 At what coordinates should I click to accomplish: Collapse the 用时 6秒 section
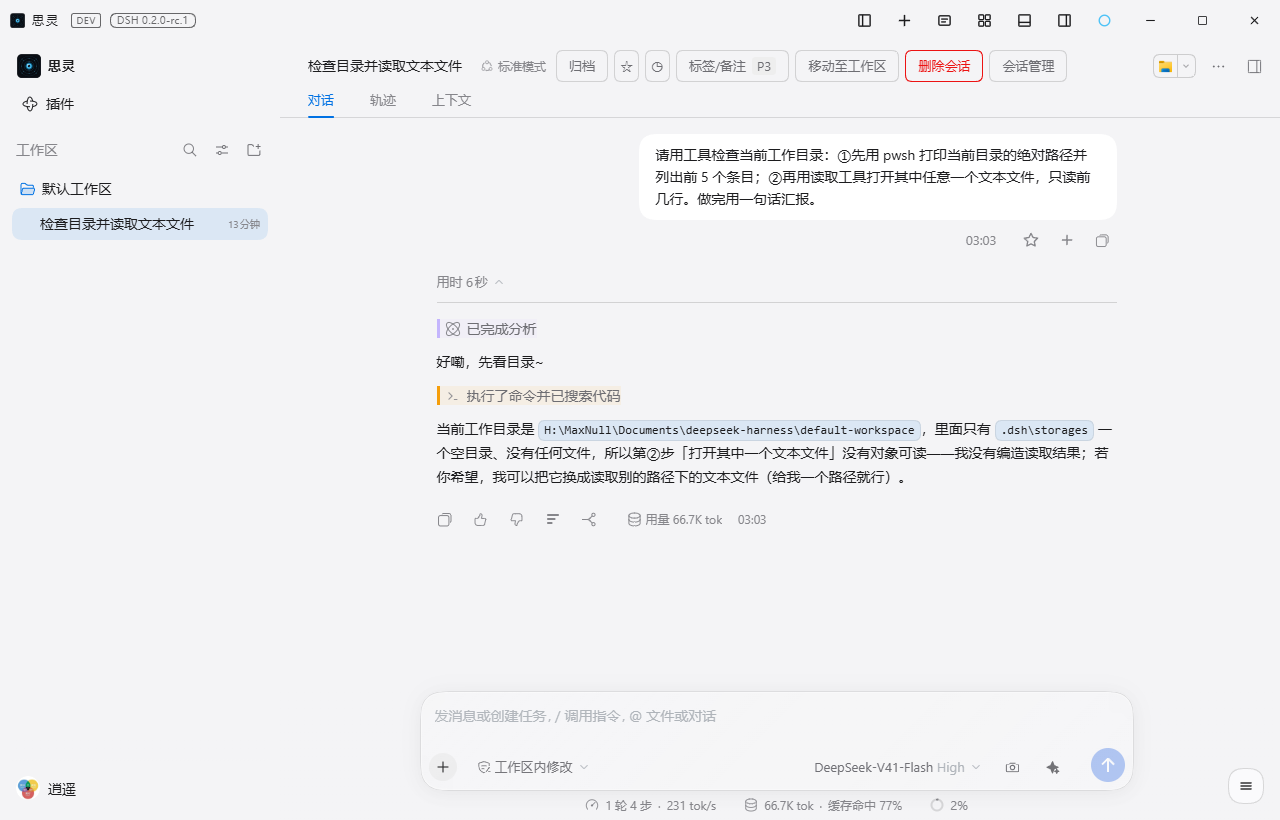(470, 282)
